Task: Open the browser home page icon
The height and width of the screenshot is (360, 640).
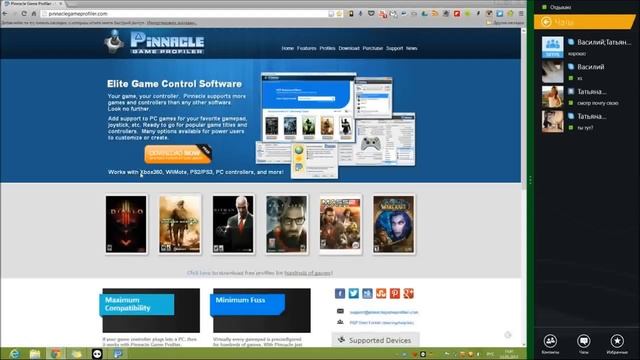Action: click(x=33, y=13)
